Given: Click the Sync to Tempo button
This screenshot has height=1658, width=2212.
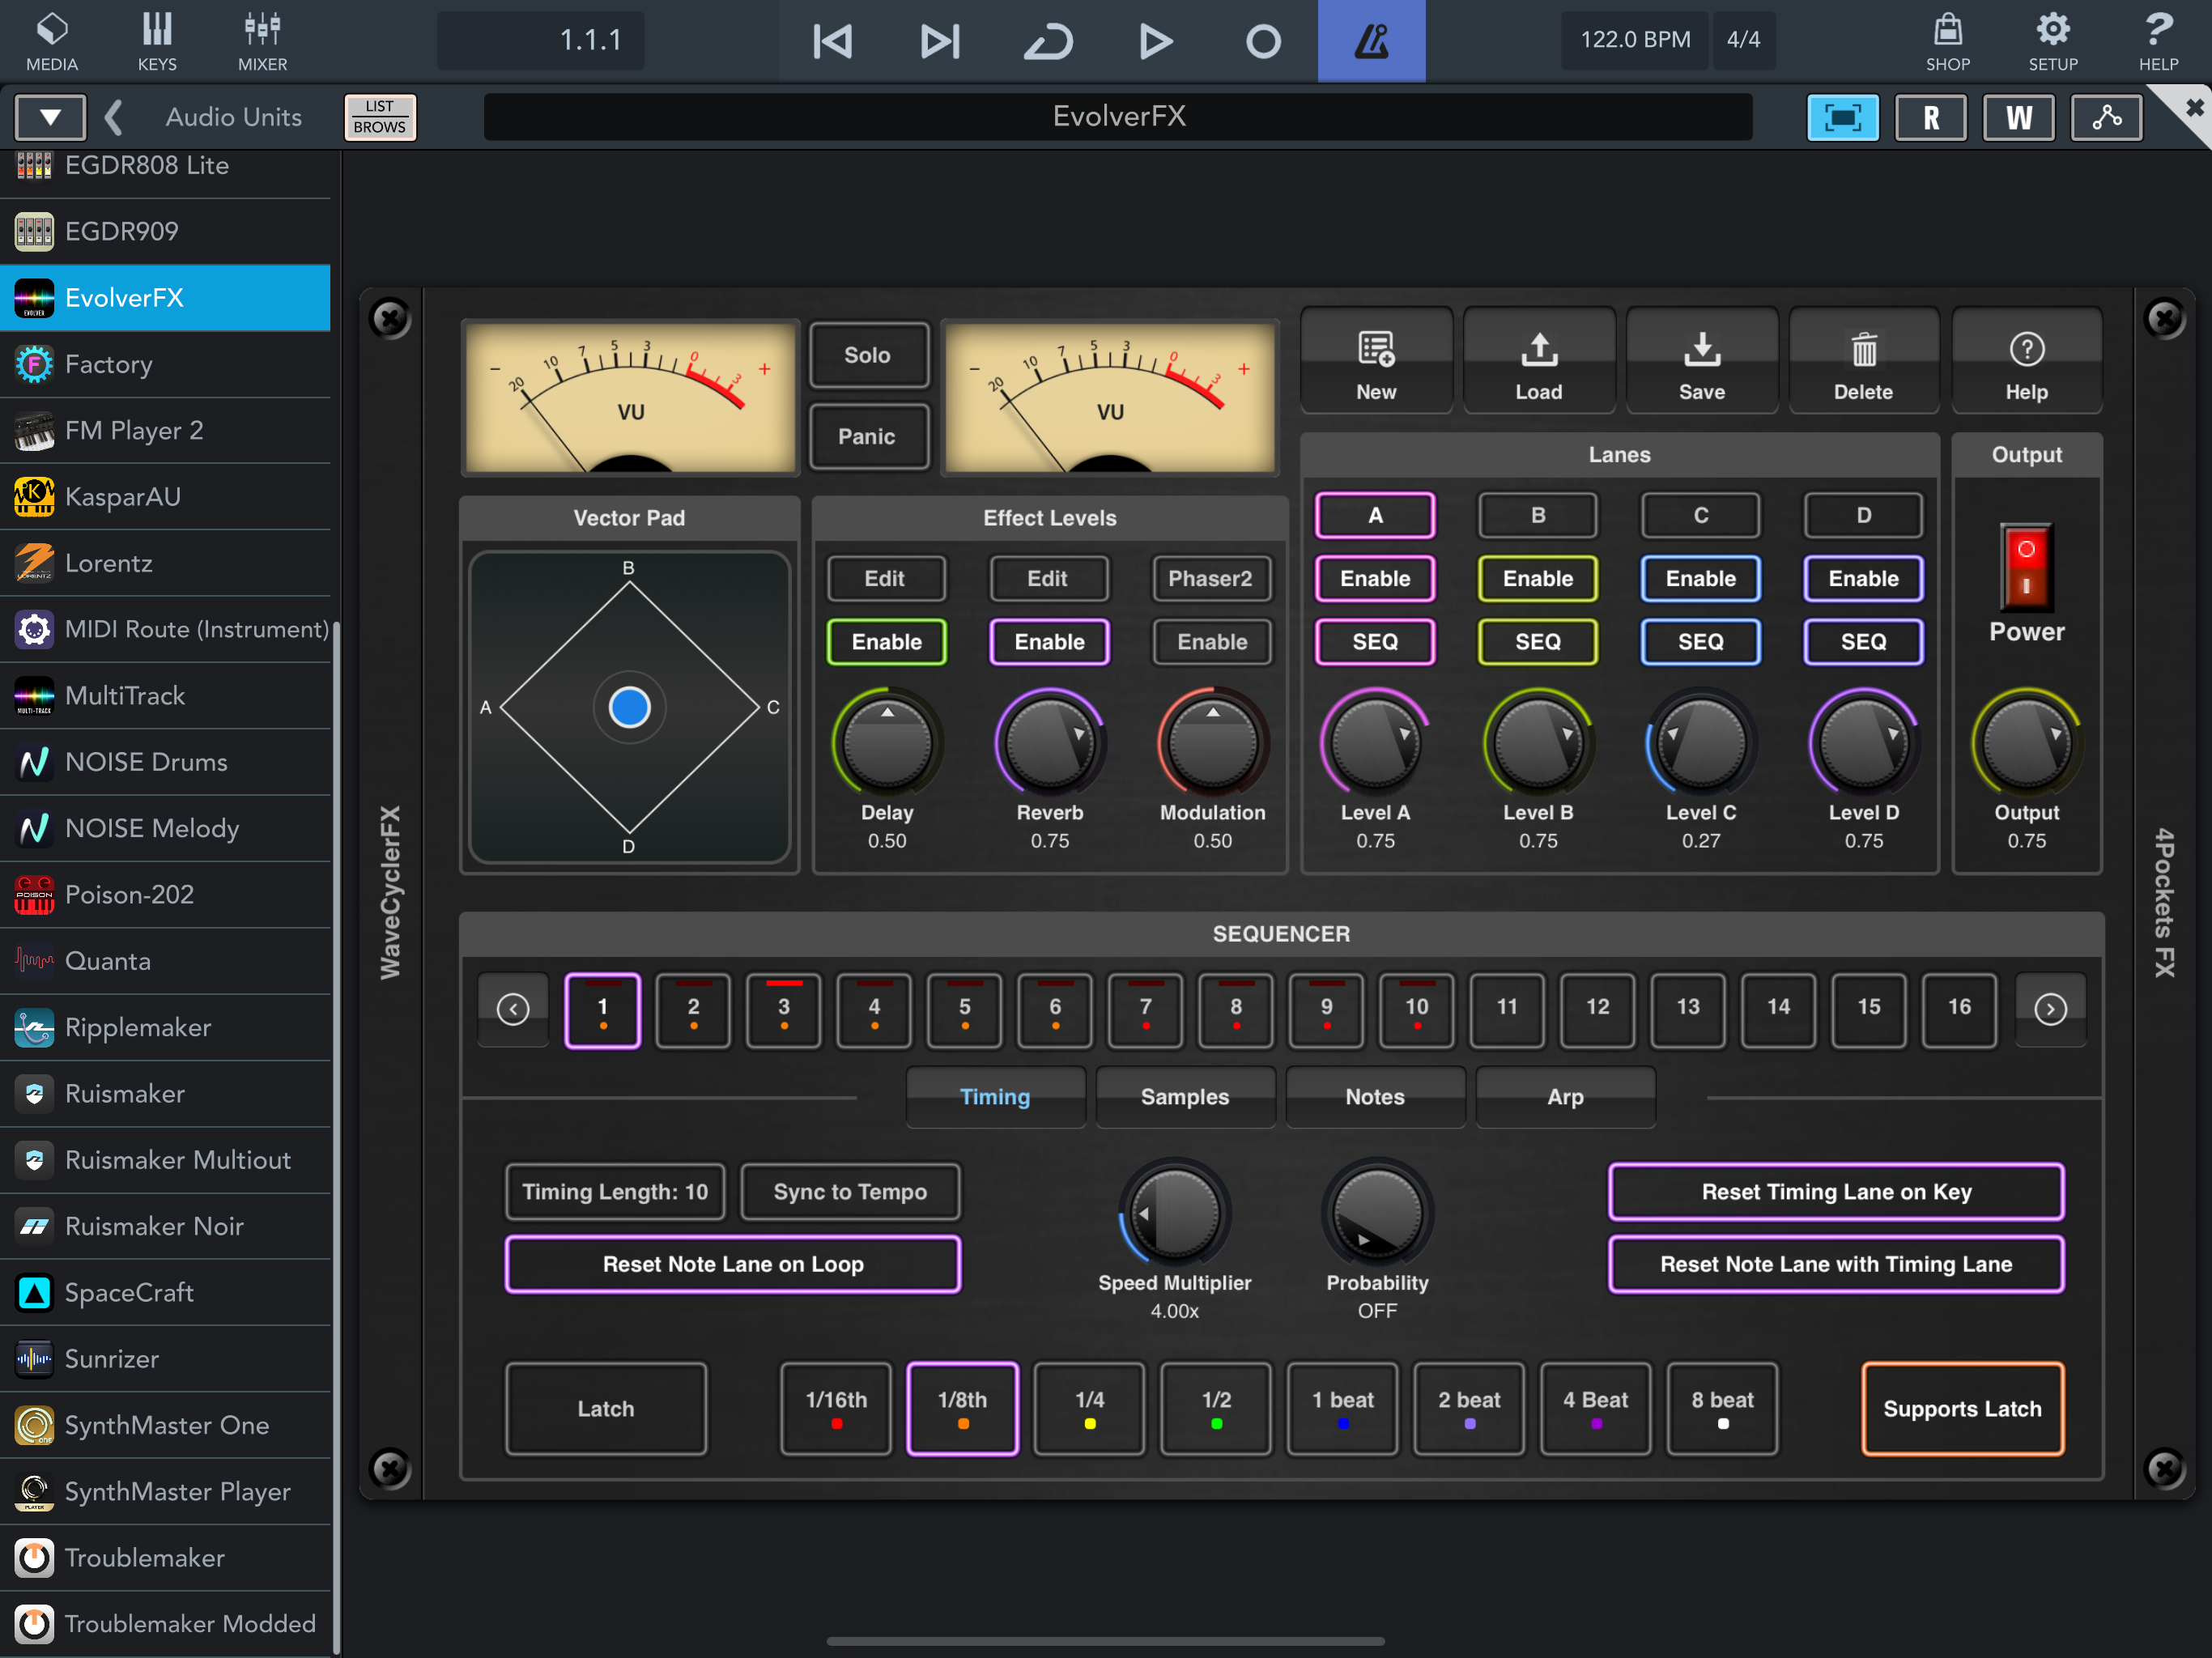Looking at the screenshot, I should point(850,1192).
